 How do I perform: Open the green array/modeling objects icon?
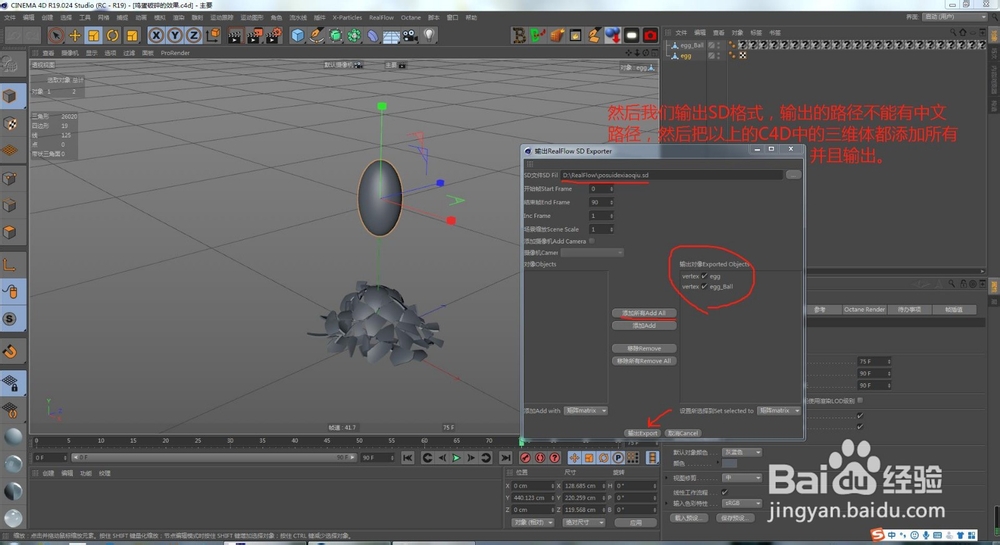pos(354,36)
